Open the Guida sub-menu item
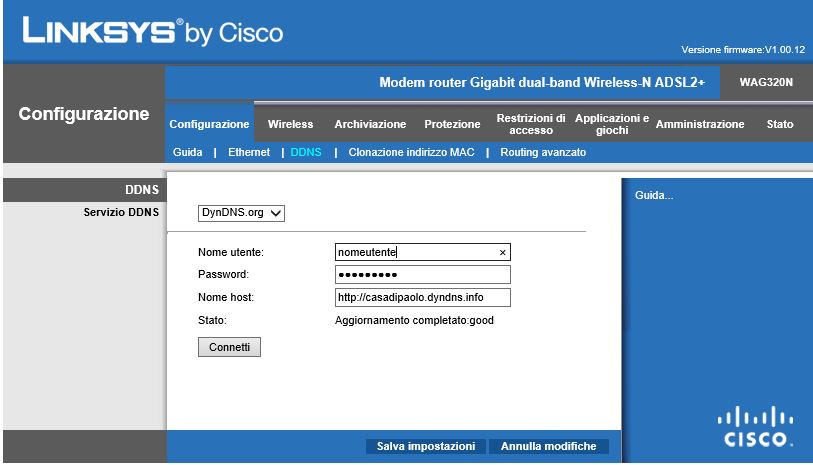Image resolution: width=813 pixels, height=465 pixels. (x=188, y=152)
